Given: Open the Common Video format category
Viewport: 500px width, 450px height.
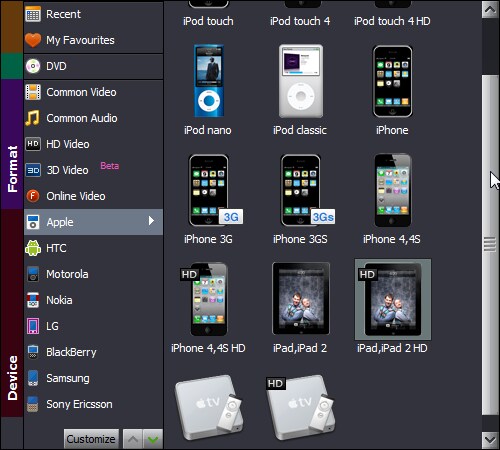Looking at the screenshot, I should tap(93, 92).
